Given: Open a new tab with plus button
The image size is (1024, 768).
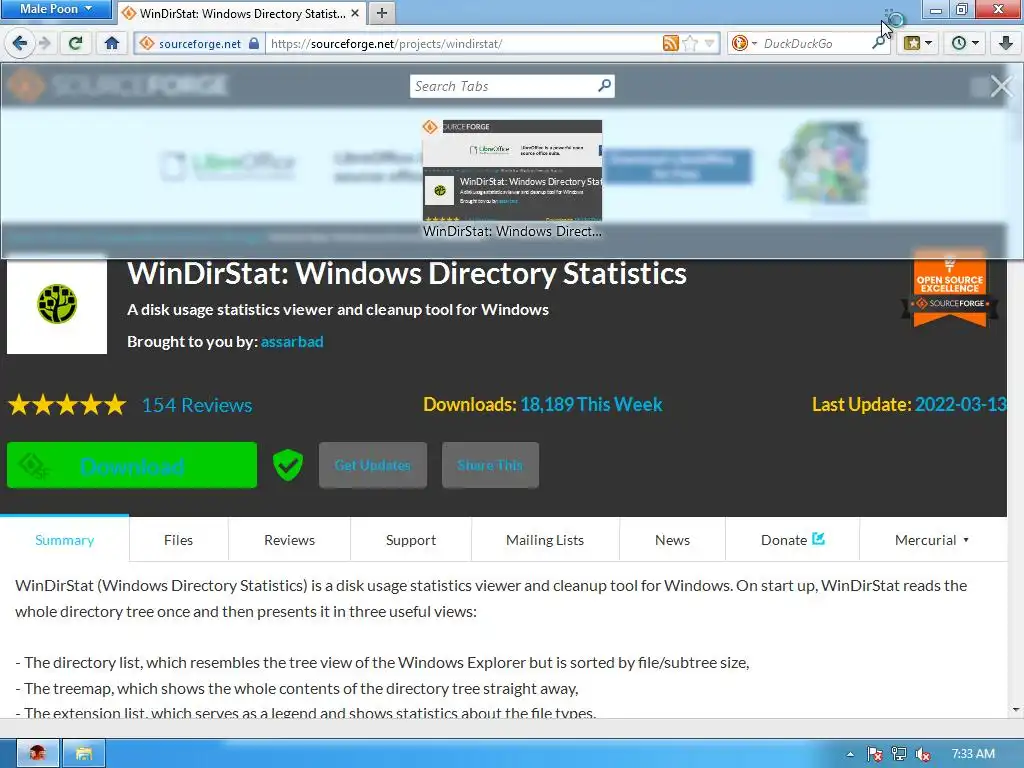Looking at the screenshot, I should coord(382,13).
